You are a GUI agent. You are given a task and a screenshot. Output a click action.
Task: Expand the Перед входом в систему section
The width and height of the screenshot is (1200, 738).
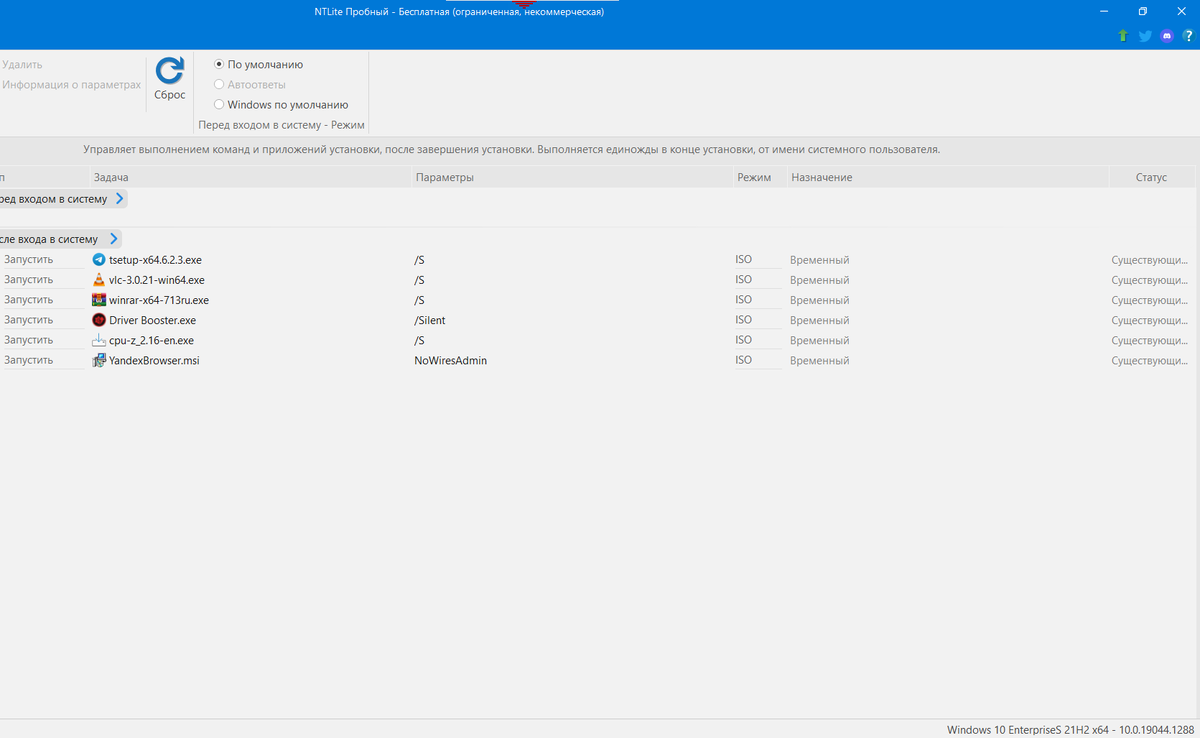coord(120,199)
